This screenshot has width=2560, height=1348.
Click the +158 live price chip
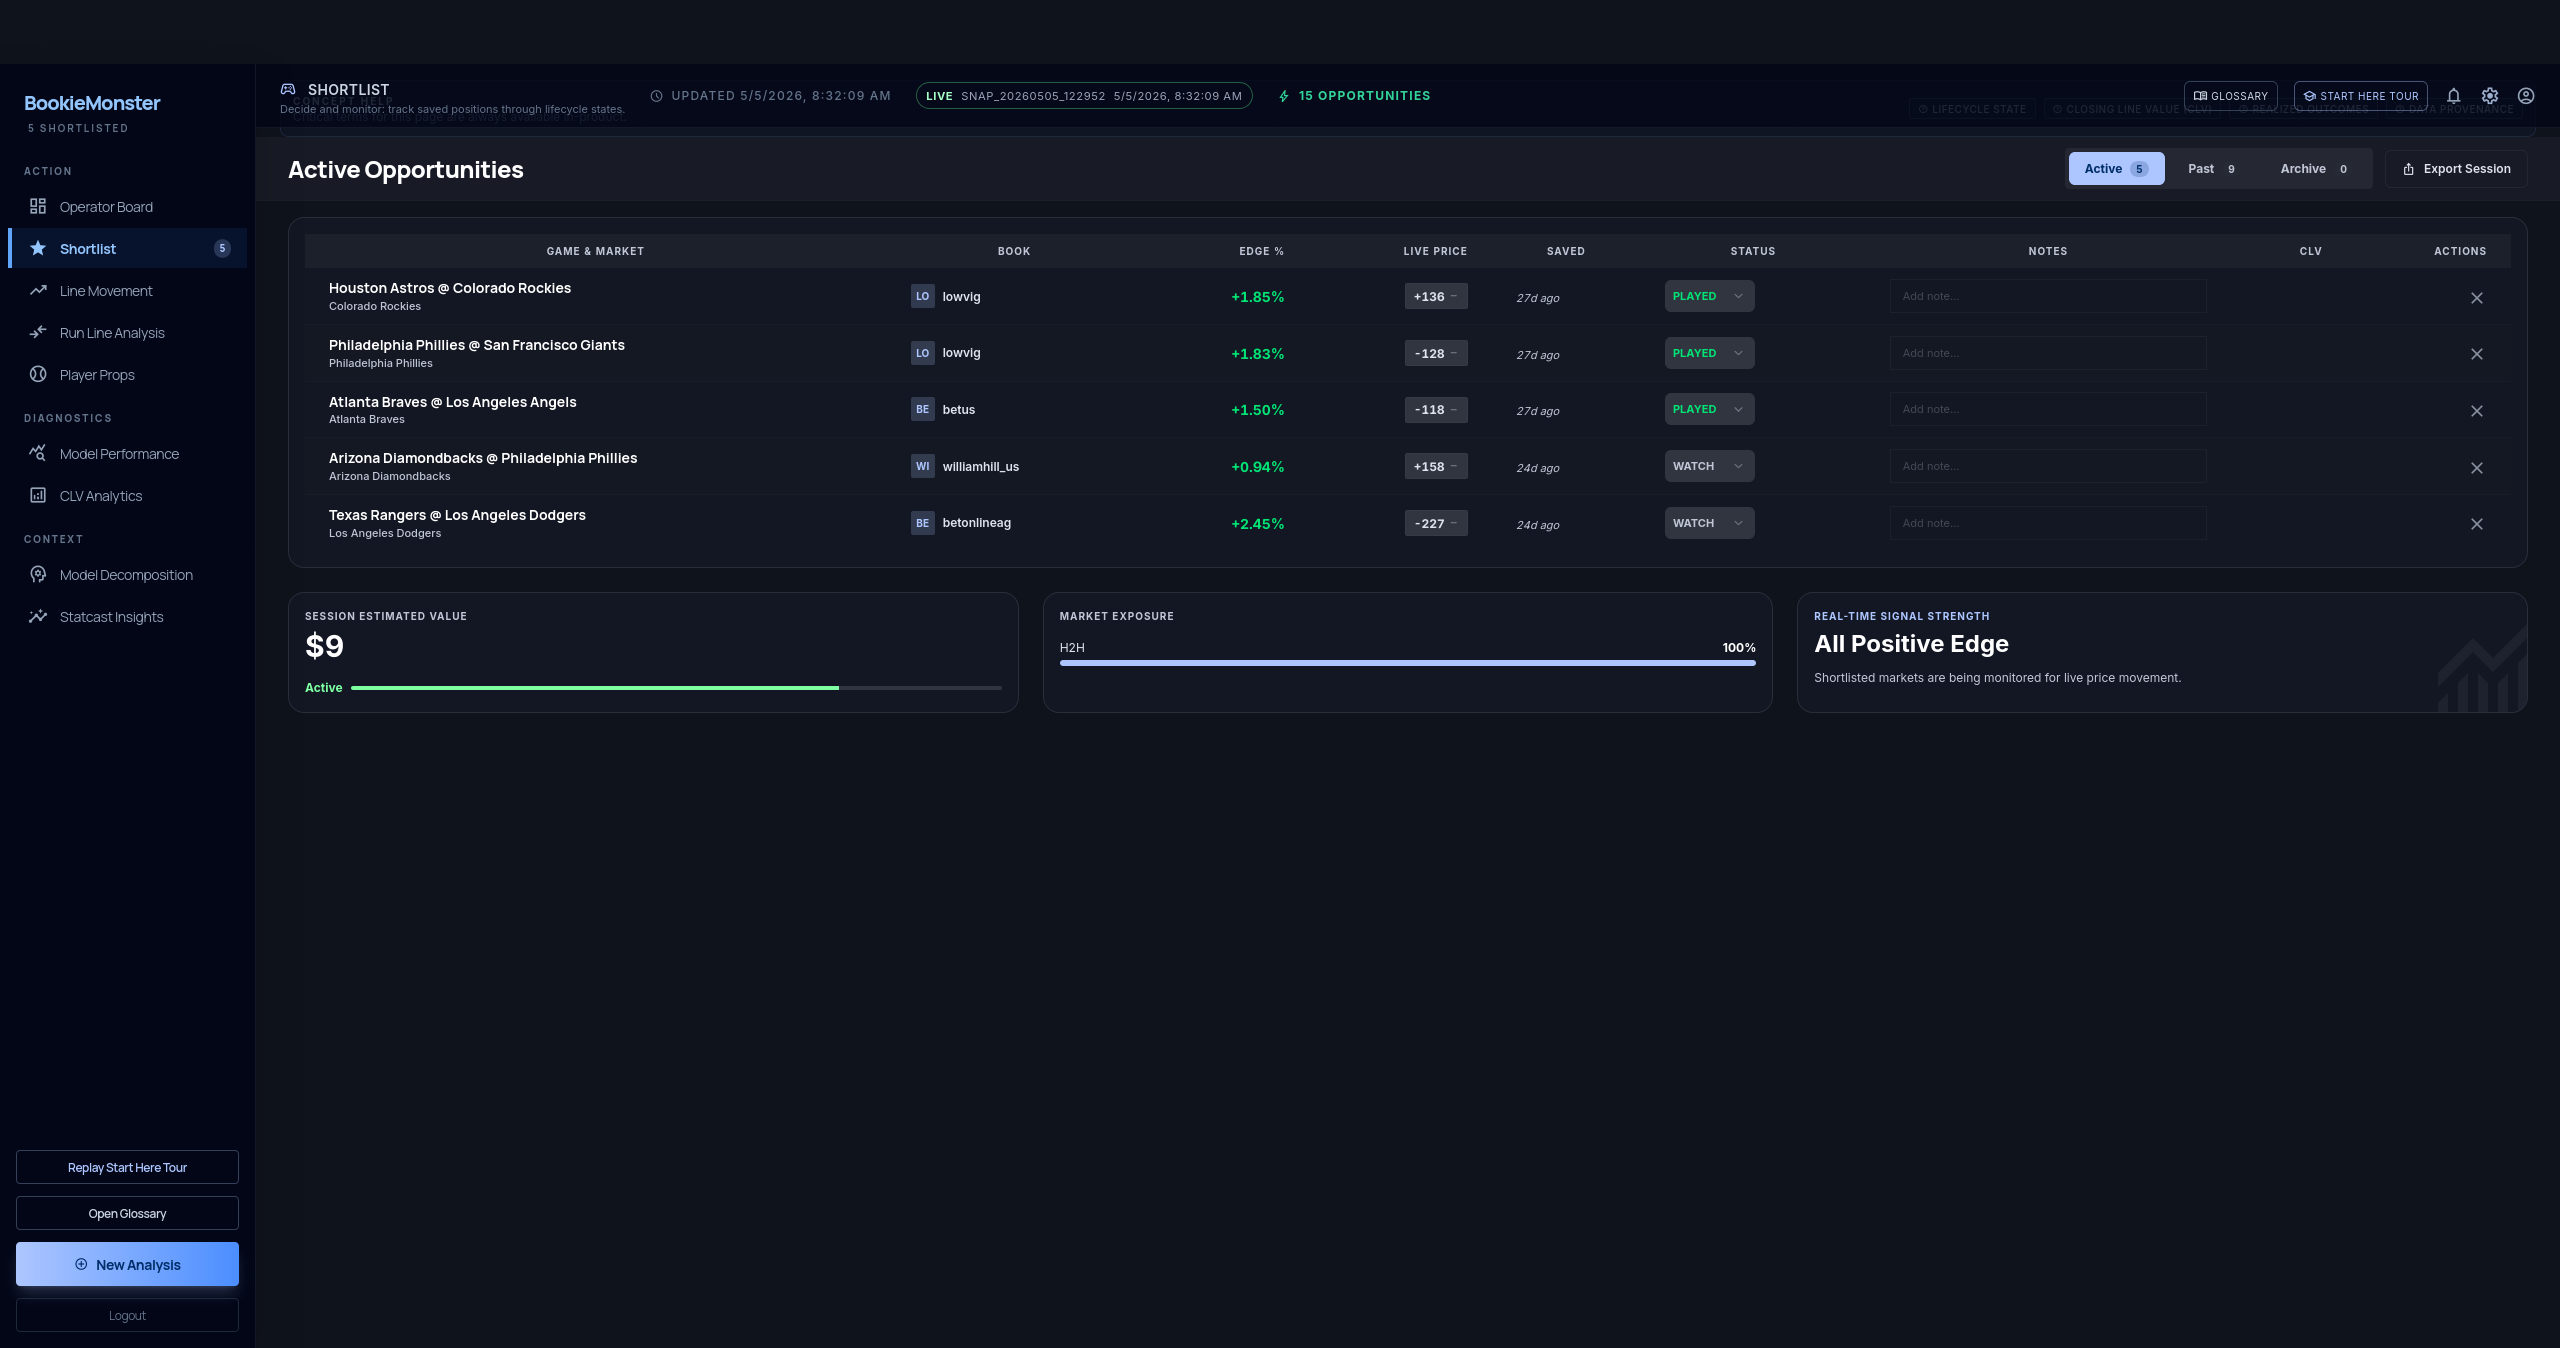[x=1436, y=467]
